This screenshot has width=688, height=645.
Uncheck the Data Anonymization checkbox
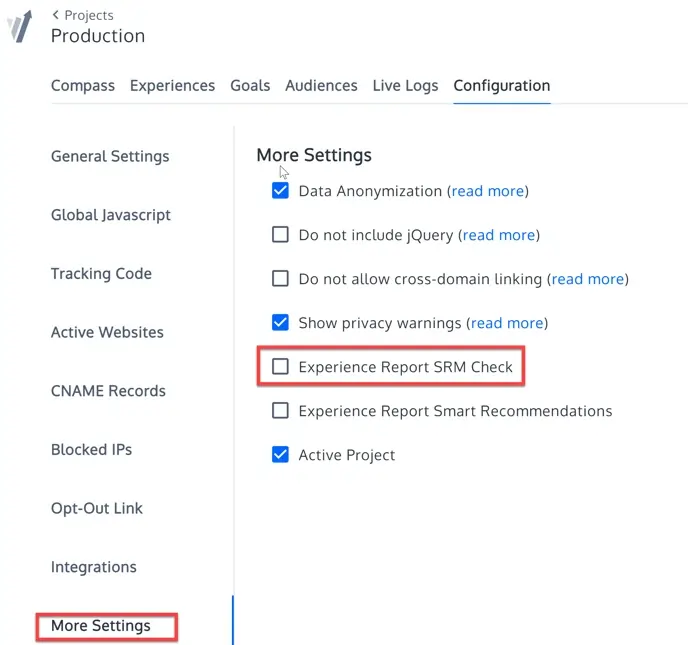point(280,191)
